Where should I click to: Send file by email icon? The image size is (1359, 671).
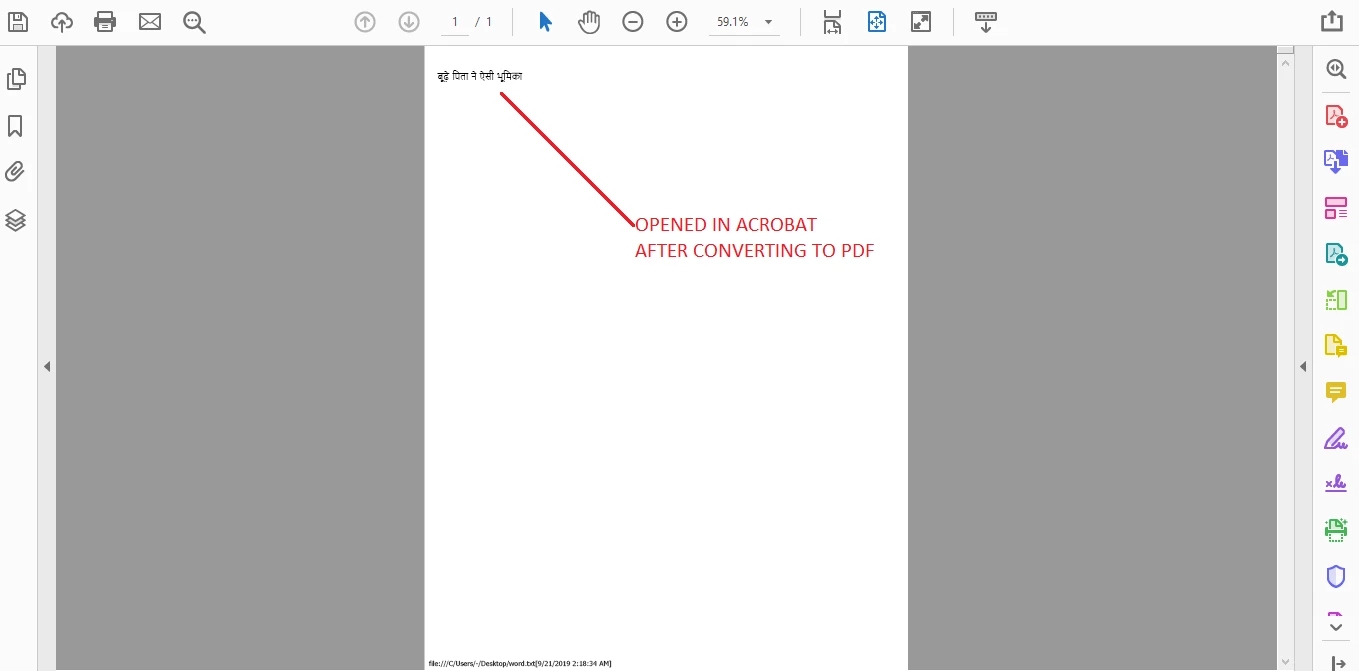click(150, 21)
